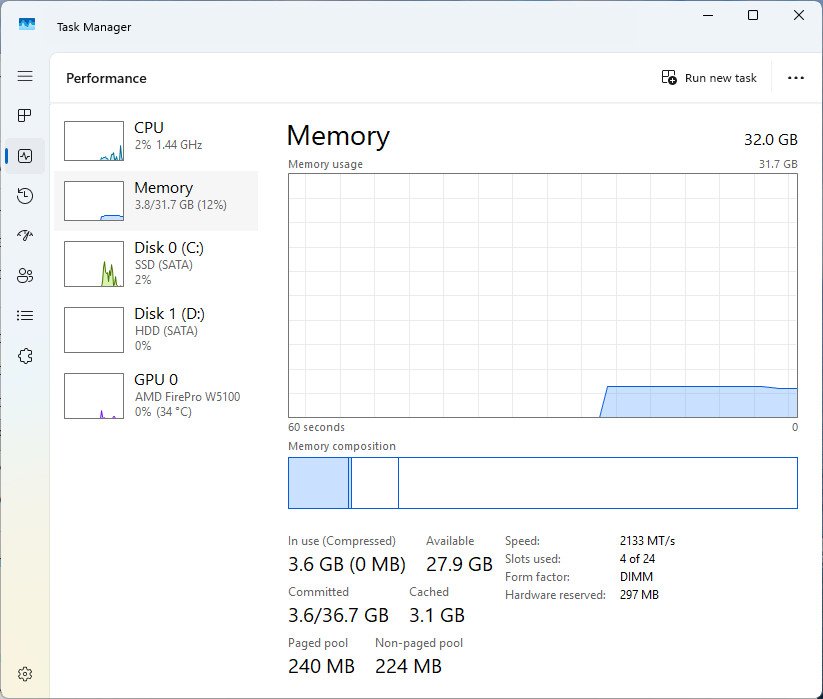
Task: Click the Memory heading title
Action: [x=339, y=135]
